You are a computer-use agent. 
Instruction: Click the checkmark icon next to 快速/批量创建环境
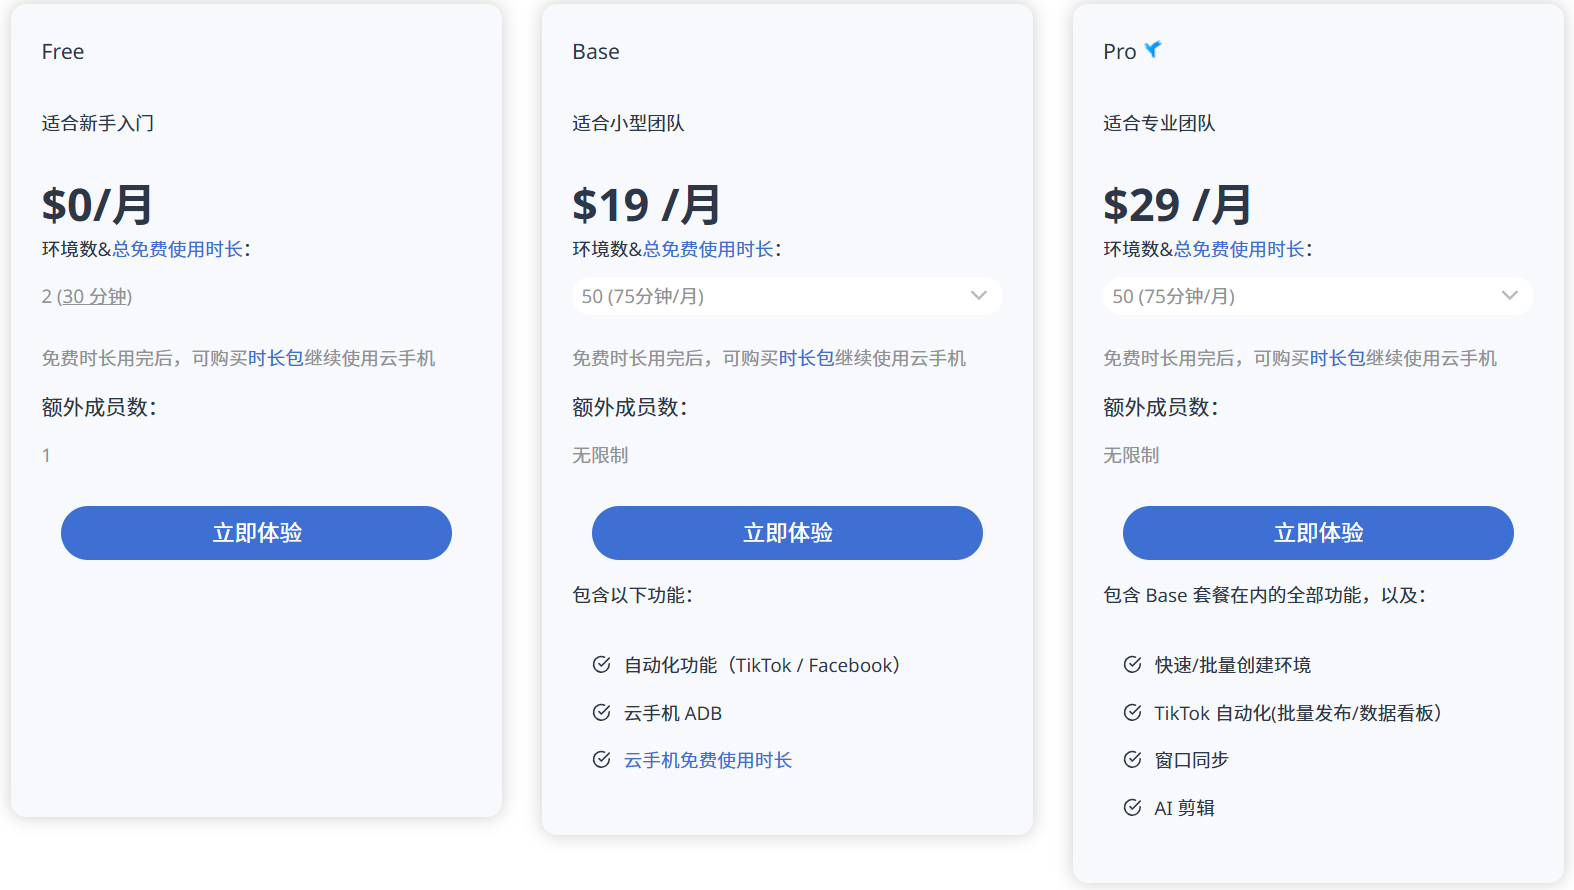point(1132,664)
